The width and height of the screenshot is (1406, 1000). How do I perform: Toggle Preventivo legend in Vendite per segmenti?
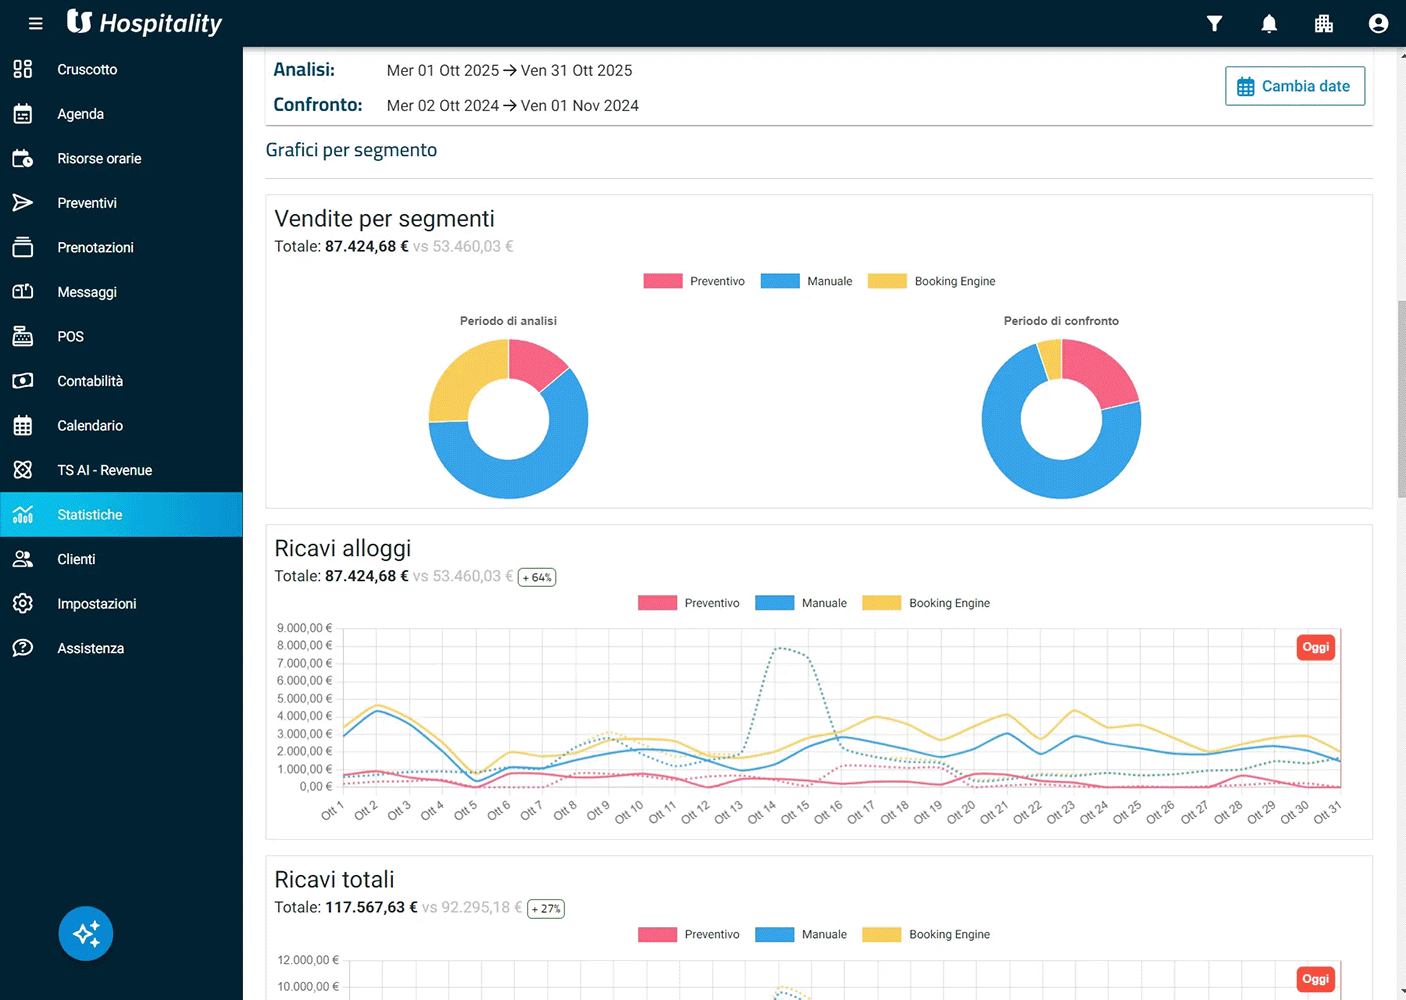[695, 281]
